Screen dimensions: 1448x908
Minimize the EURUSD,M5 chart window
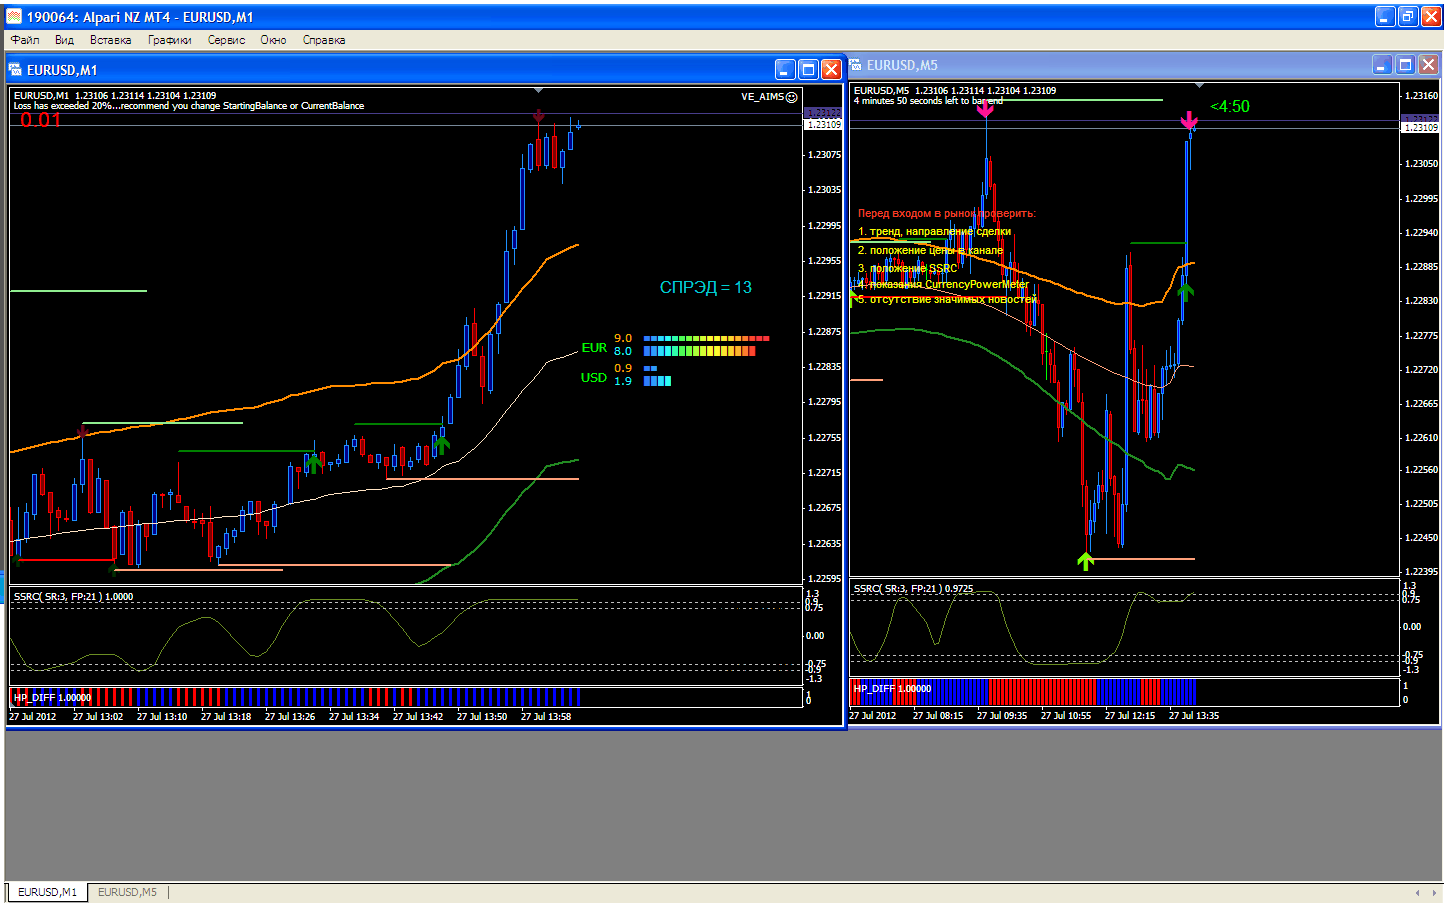pyautogui.click(x=1382, y=65)
